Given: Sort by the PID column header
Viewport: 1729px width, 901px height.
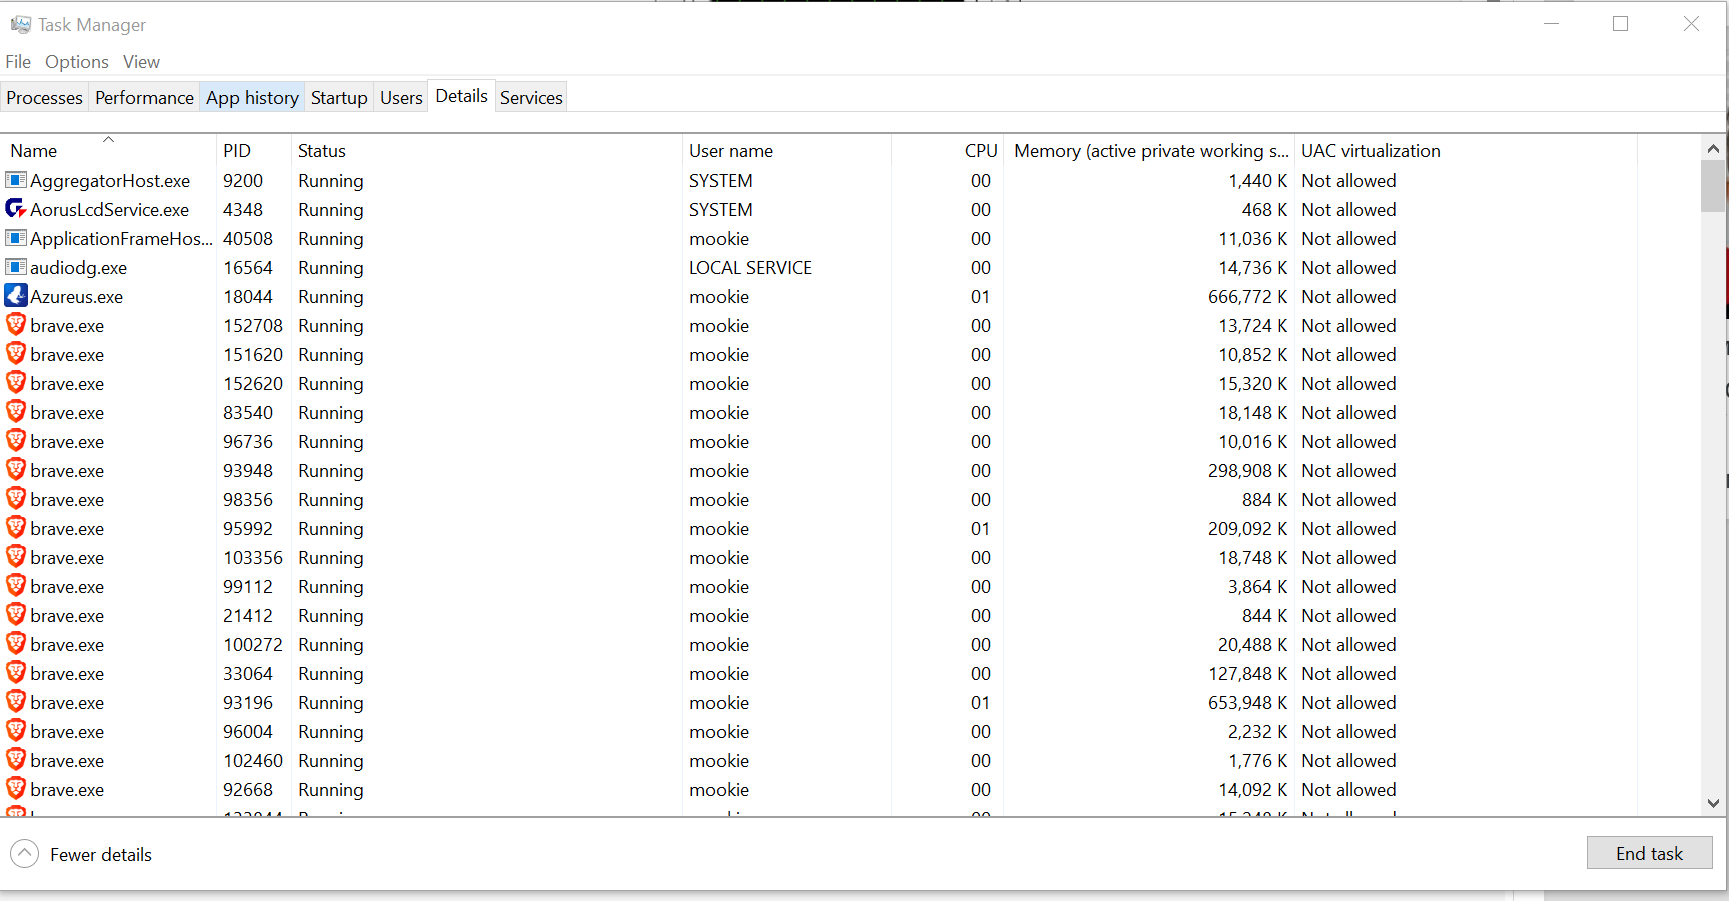Looking at the screenshot, I should pos(253,150).
